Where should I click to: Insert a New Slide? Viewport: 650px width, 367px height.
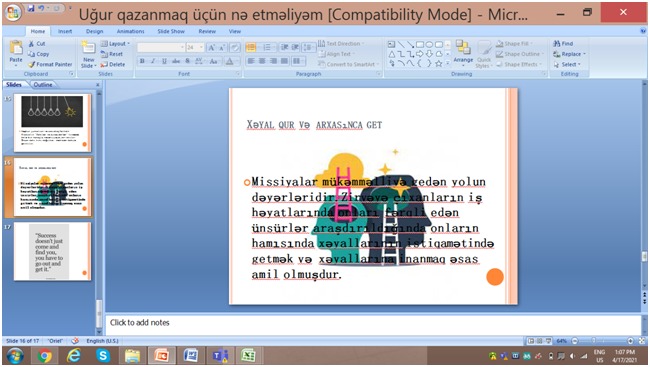(88, 55)
